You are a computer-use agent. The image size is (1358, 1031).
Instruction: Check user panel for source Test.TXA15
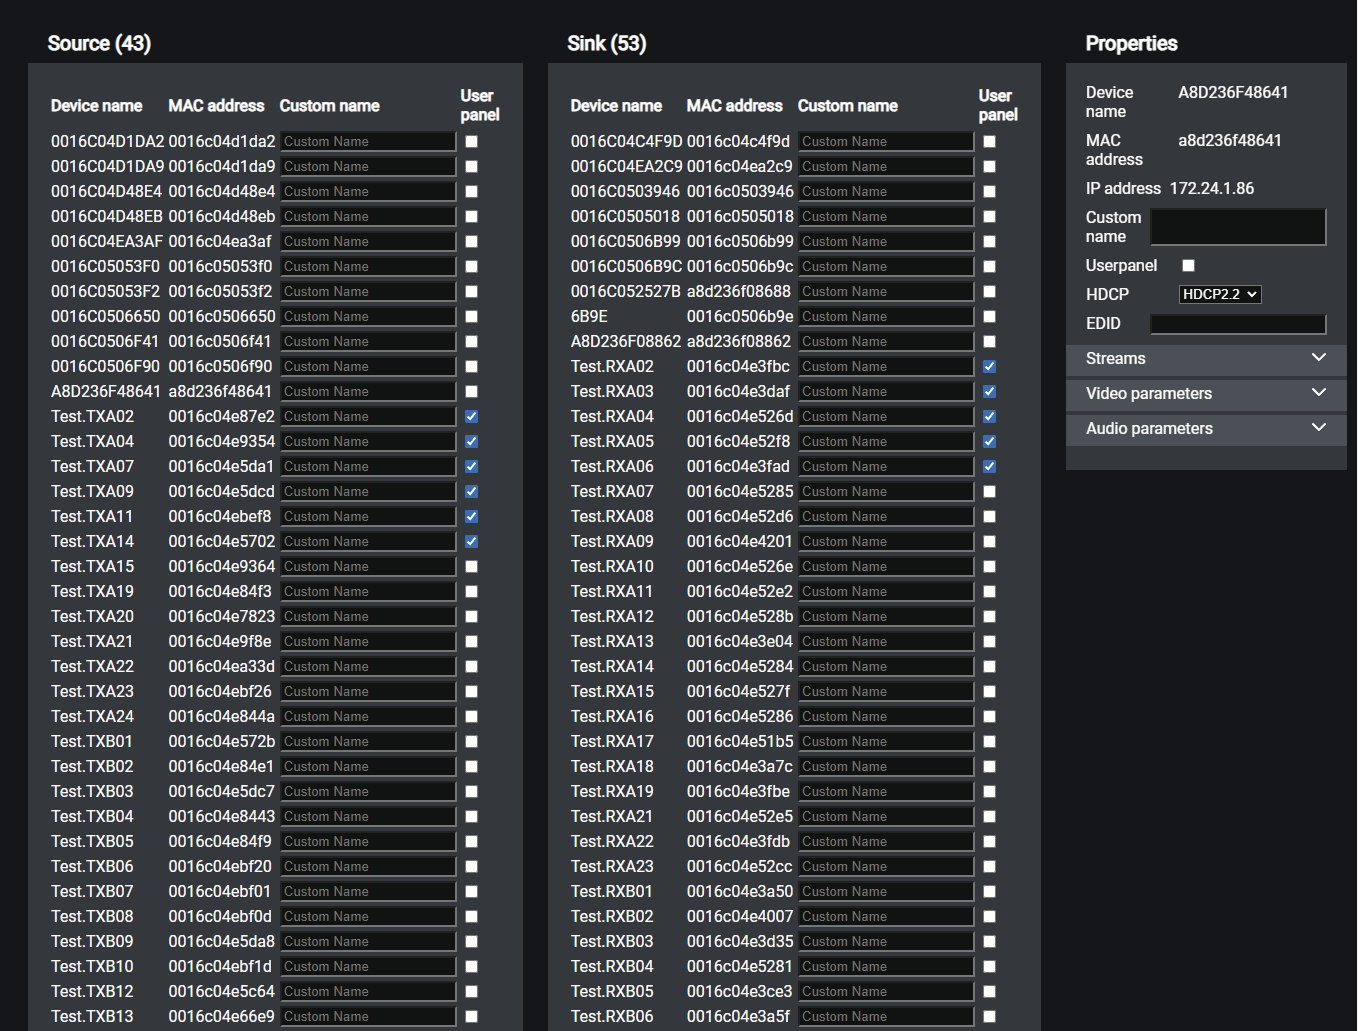[x=471, y=567]
